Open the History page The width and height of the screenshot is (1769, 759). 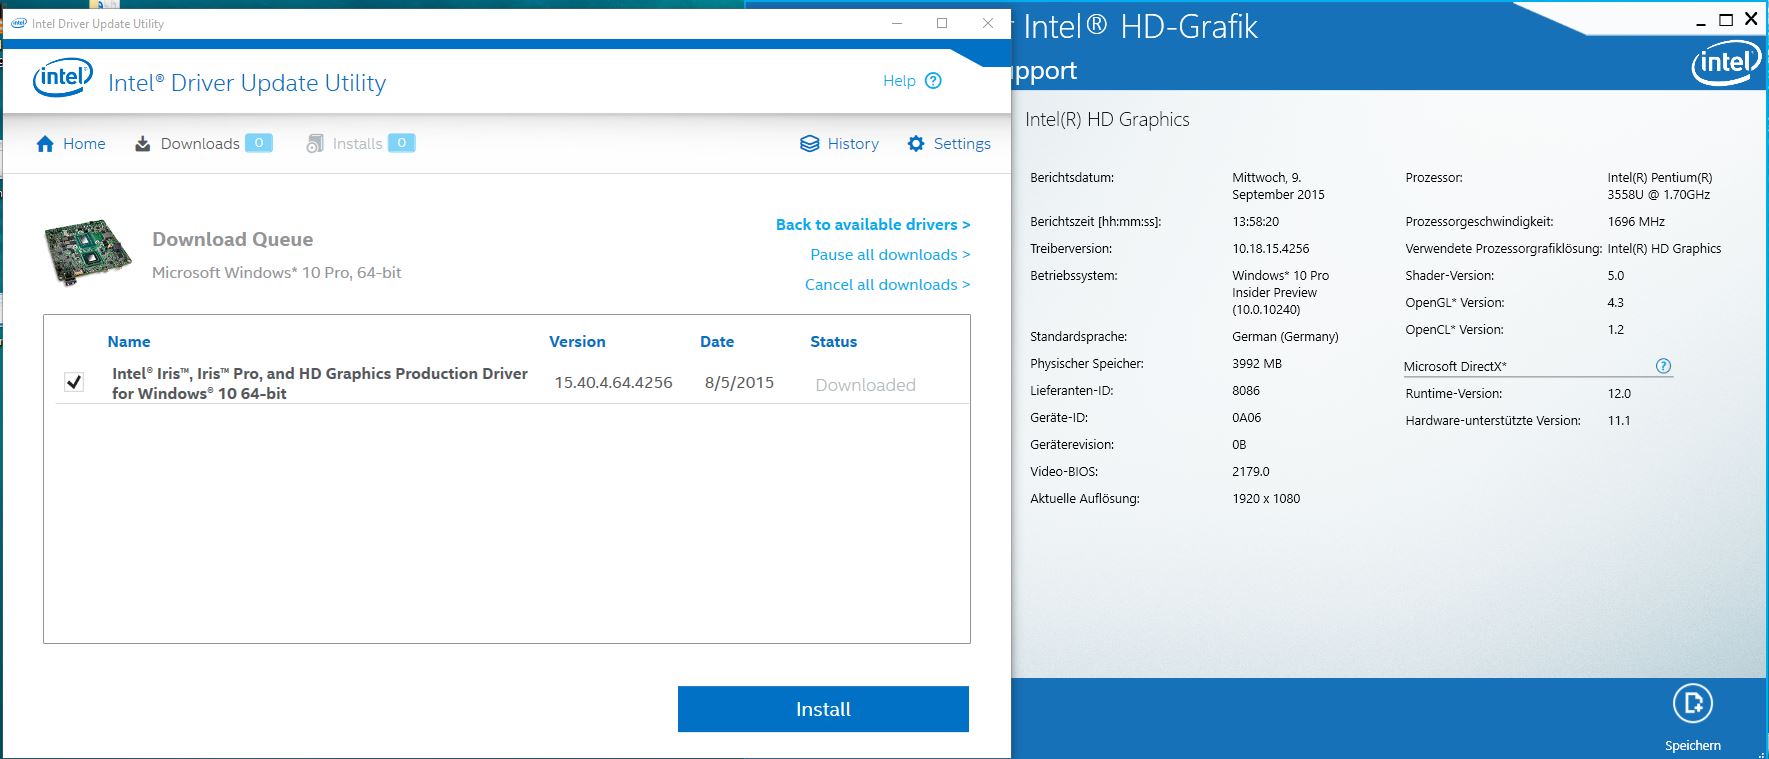853,144
